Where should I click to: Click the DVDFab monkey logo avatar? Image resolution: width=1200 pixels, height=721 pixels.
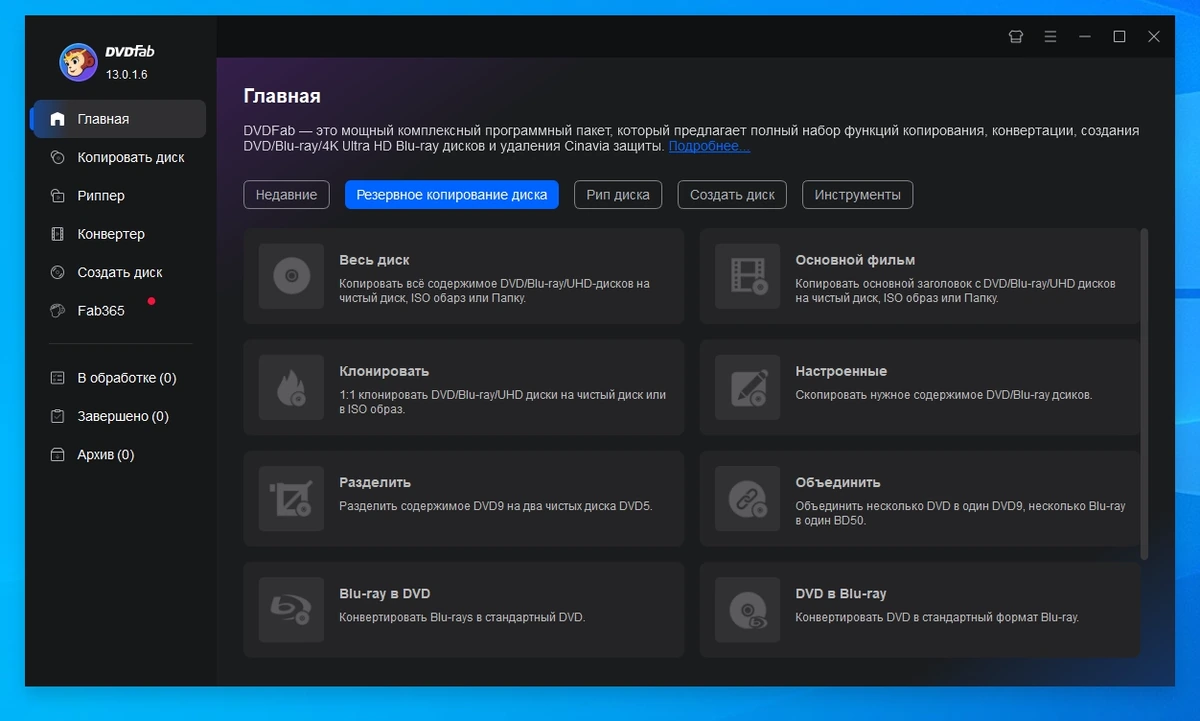[78, 63]
